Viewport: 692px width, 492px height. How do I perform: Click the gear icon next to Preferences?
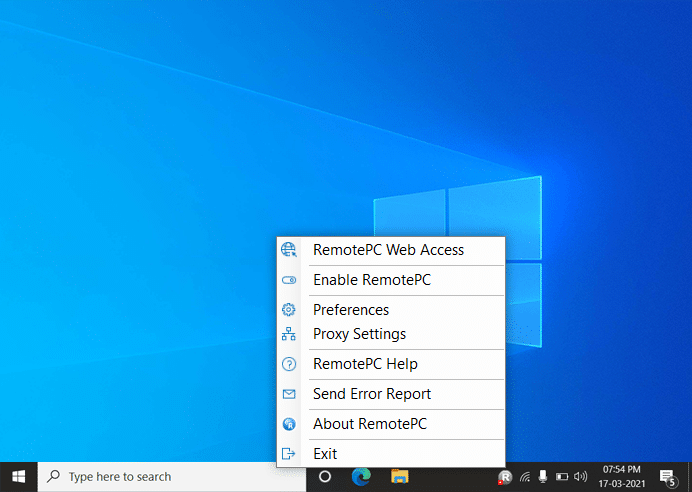289,310
